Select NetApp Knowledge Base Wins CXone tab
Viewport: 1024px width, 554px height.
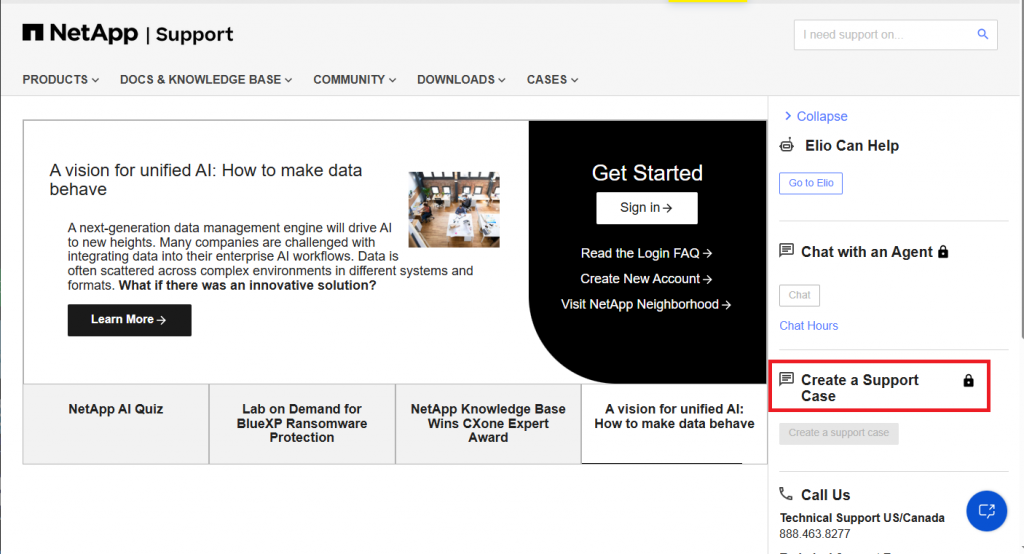click(x=488, y=424)
